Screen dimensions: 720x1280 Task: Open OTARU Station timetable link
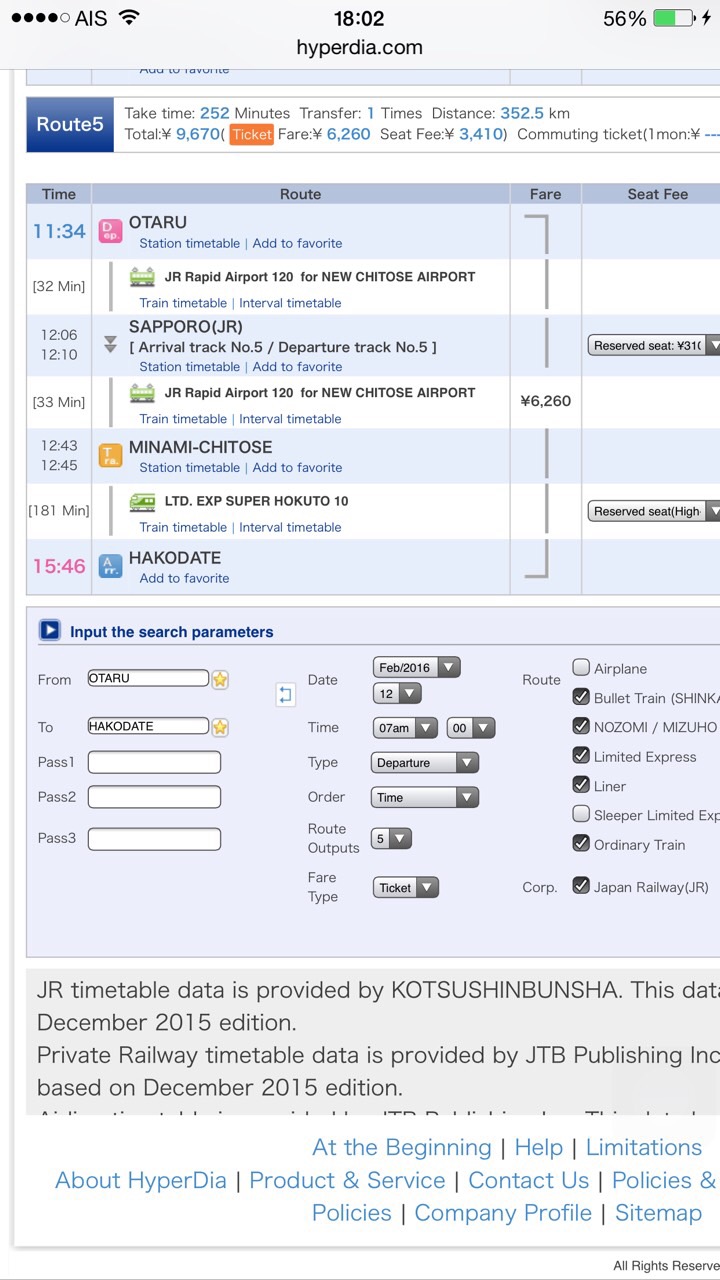click(190, 243)
